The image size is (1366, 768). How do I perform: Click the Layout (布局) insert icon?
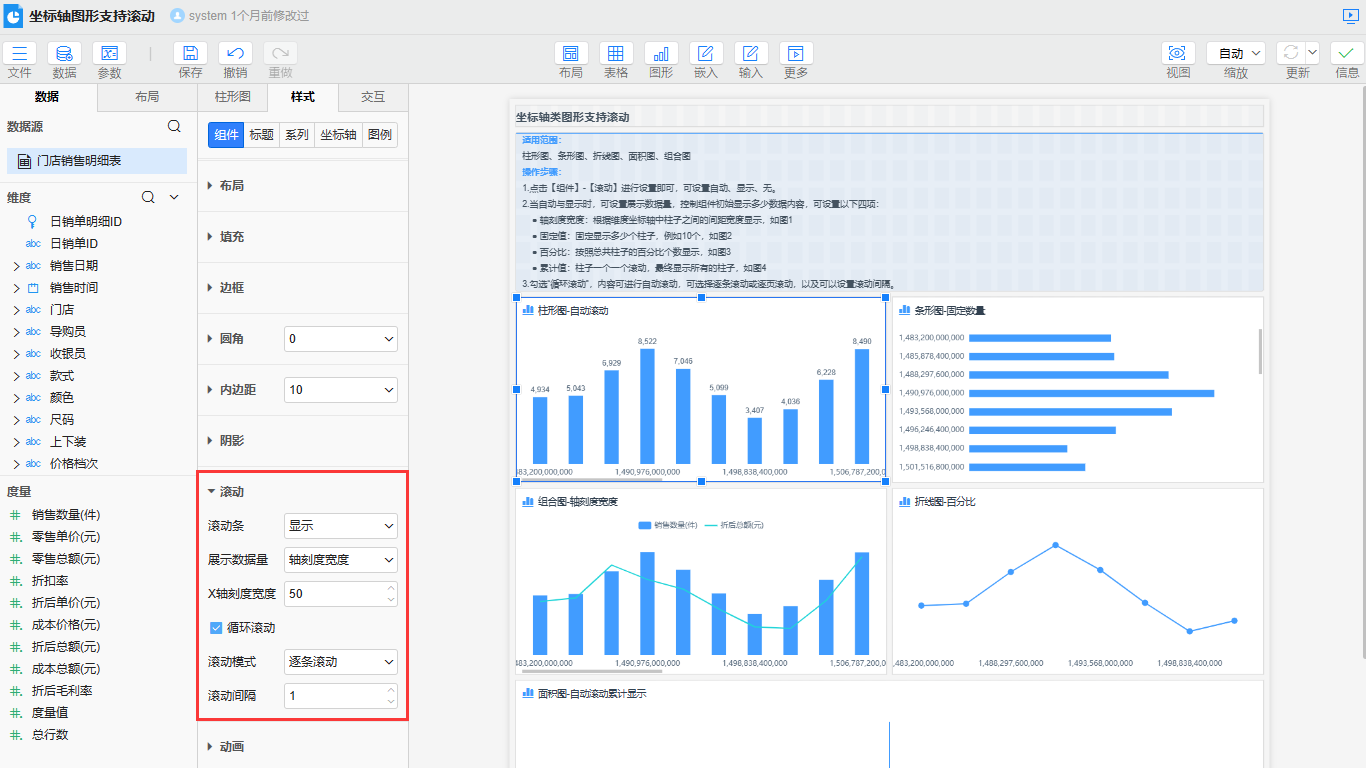click(570, 54)
